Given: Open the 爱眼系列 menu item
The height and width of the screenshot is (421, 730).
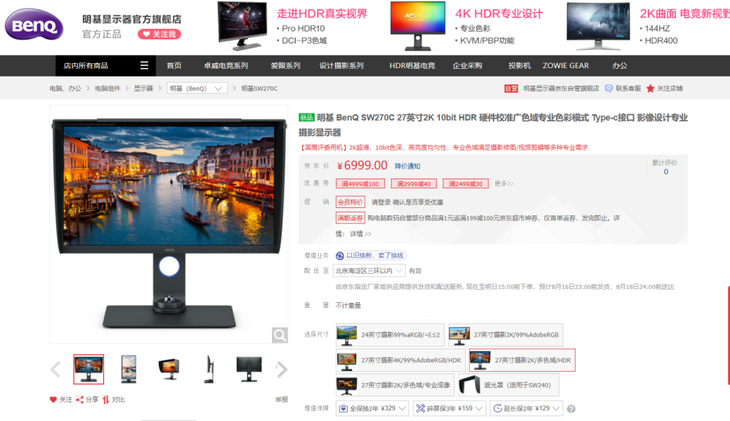Looking at the screenshot, I should 285,66.
